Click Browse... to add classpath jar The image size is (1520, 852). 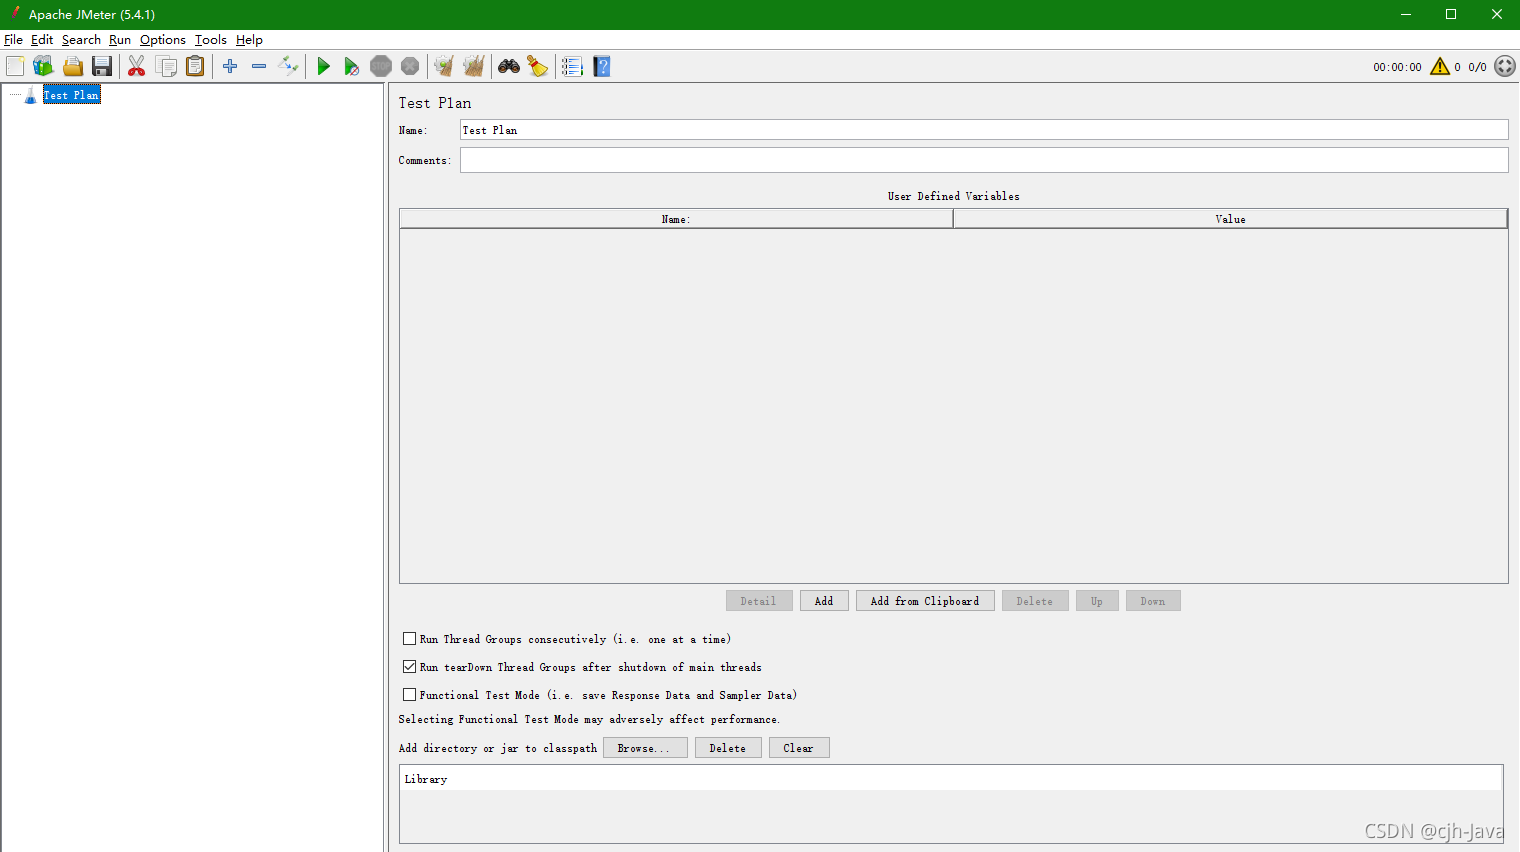click(645, 748)
